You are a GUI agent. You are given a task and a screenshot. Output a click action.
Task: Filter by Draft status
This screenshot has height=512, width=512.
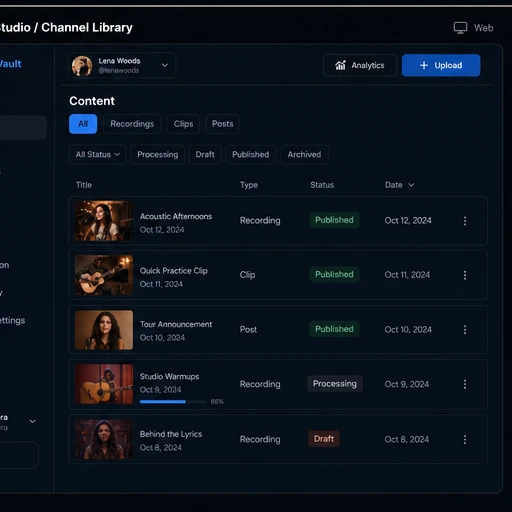[205, 154]
